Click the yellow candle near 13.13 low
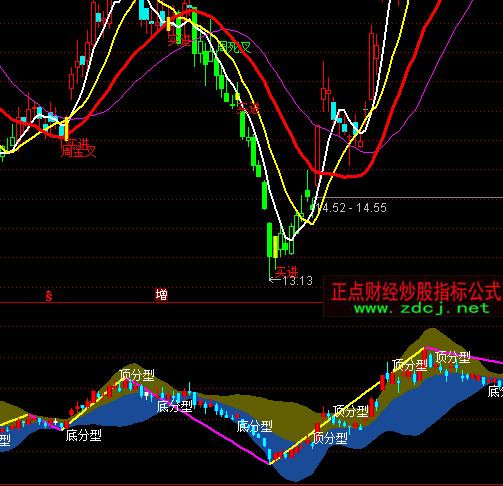The height and width of the screenshot is (486, 503). click(275, 247)
